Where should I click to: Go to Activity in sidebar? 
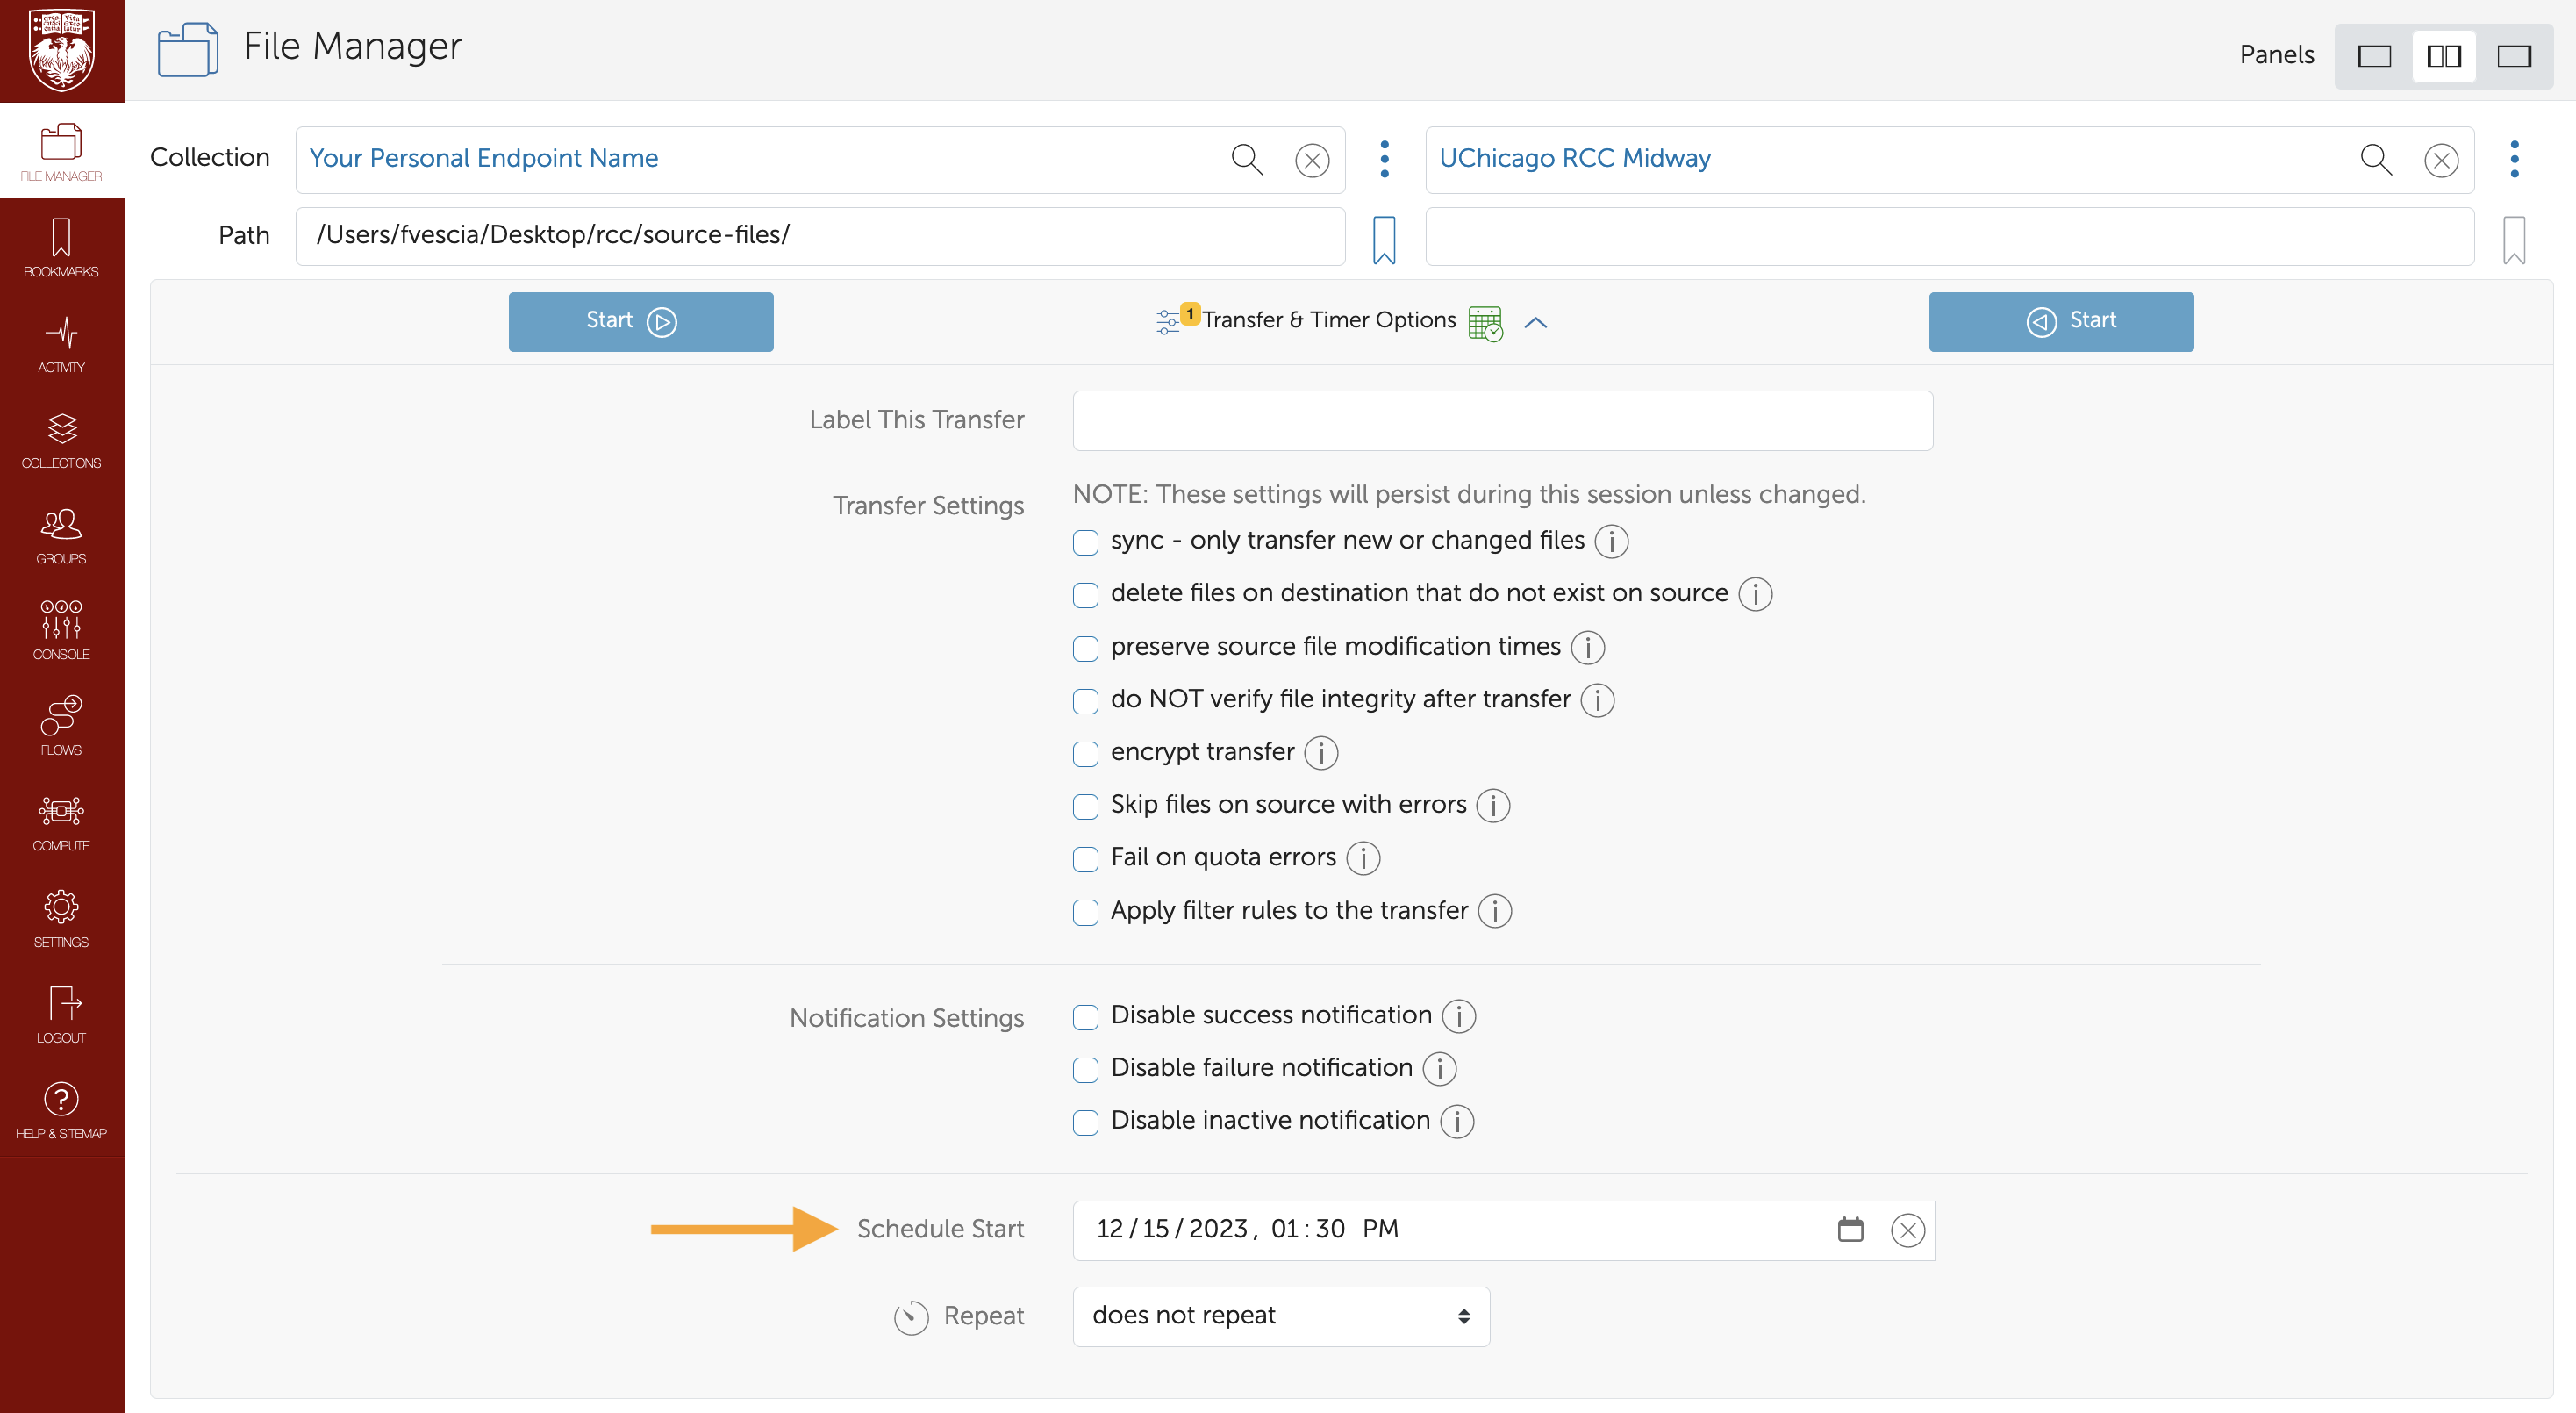point(61,344)
